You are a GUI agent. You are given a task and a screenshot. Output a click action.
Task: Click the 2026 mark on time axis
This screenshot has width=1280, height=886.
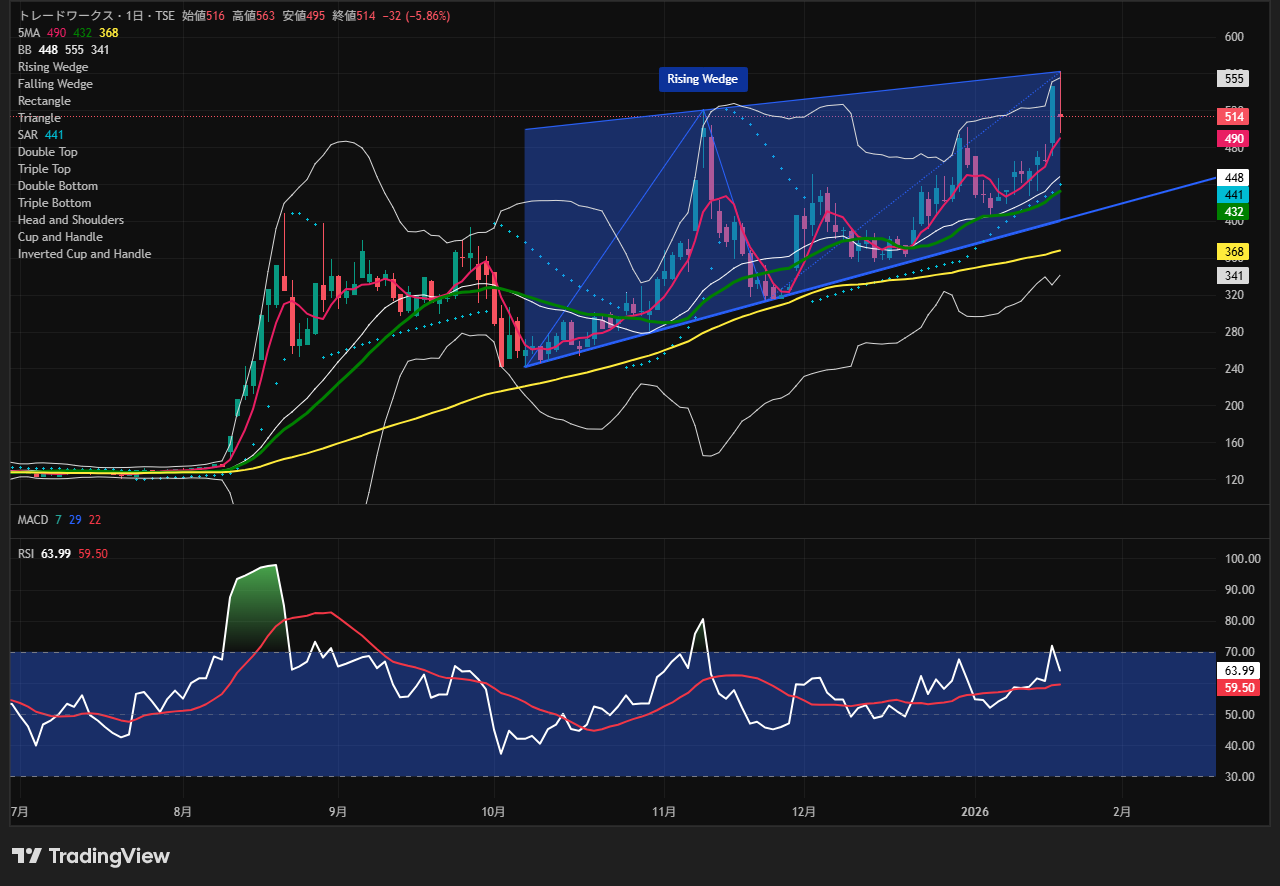[974, 812]
